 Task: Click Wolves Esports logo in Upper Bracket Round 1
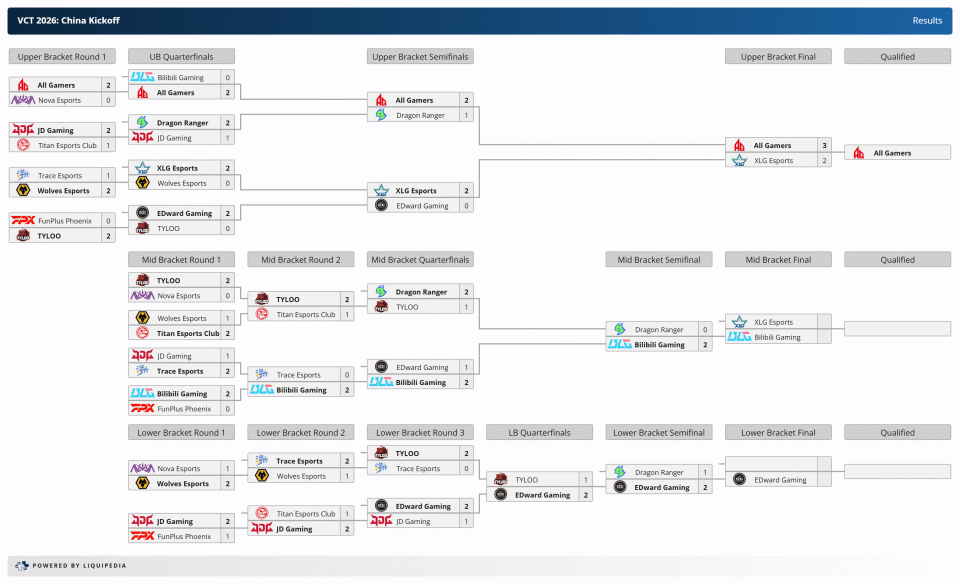tap(23, 190)
